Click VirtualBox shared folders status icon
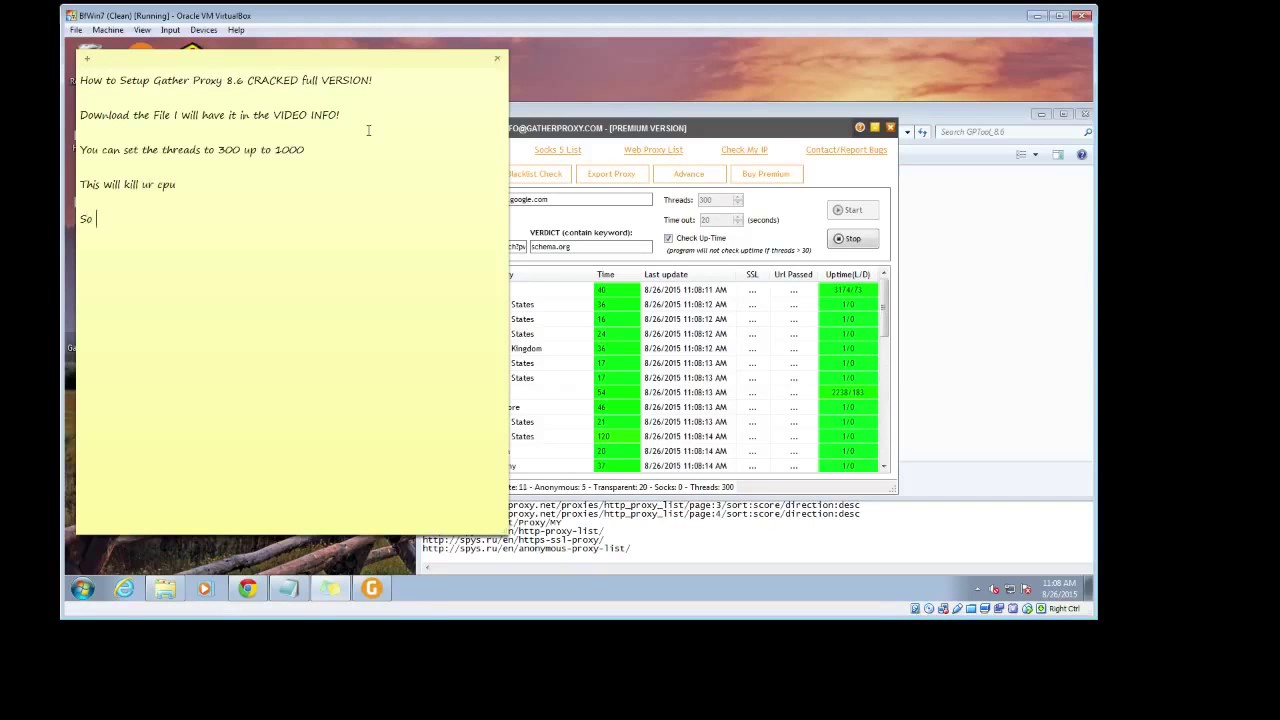 [x=971, y=608]
